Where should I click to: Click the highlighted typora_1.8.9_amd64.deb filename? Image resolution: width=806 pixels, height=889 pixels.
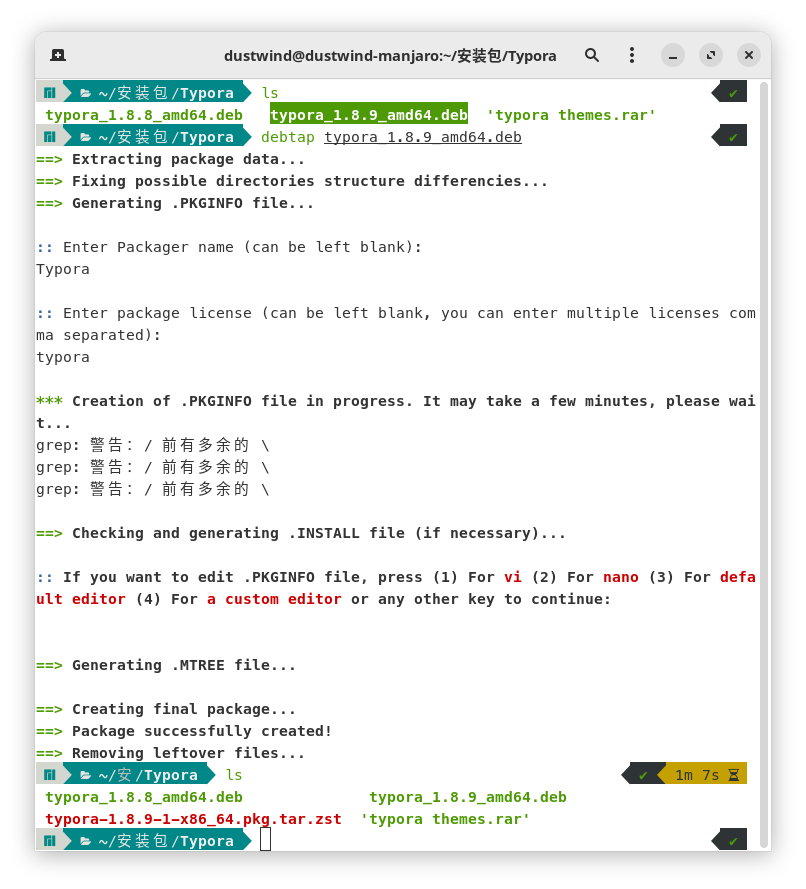point(368,115)
